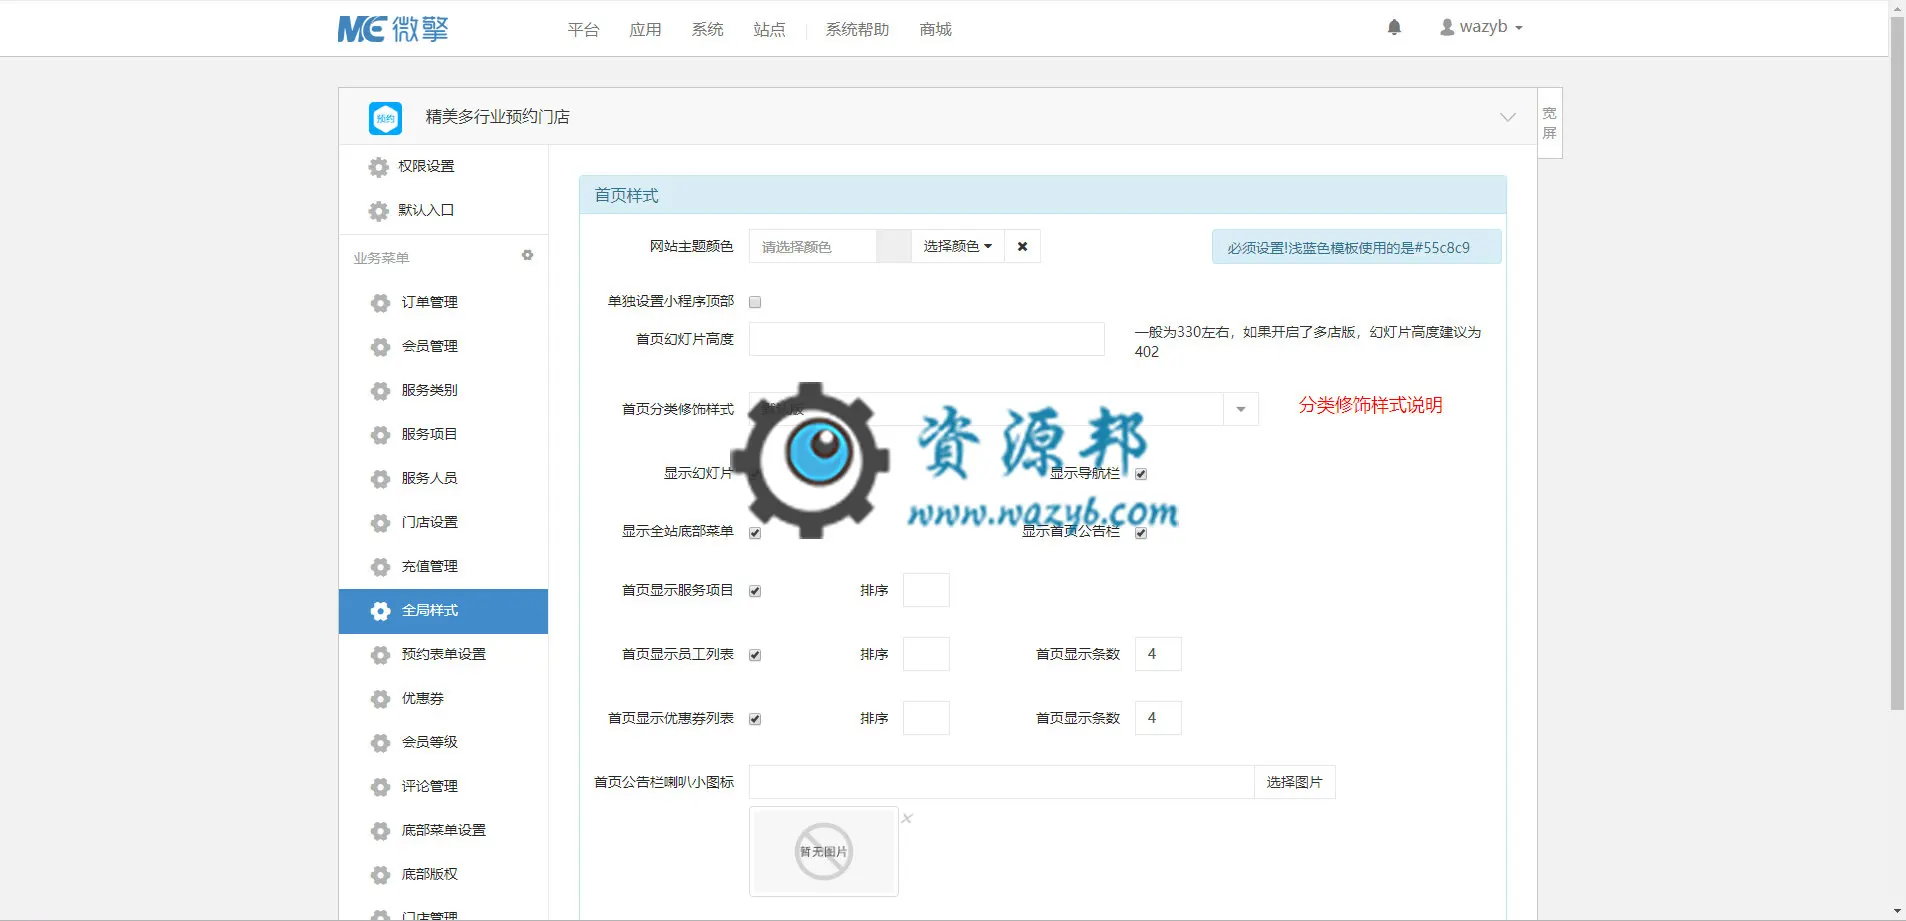This screenshot has width=1906, height=921.
Task: Toggle 宽屏 wide-screen mode
Action: pyautogui.click(x=1549, y=123)
